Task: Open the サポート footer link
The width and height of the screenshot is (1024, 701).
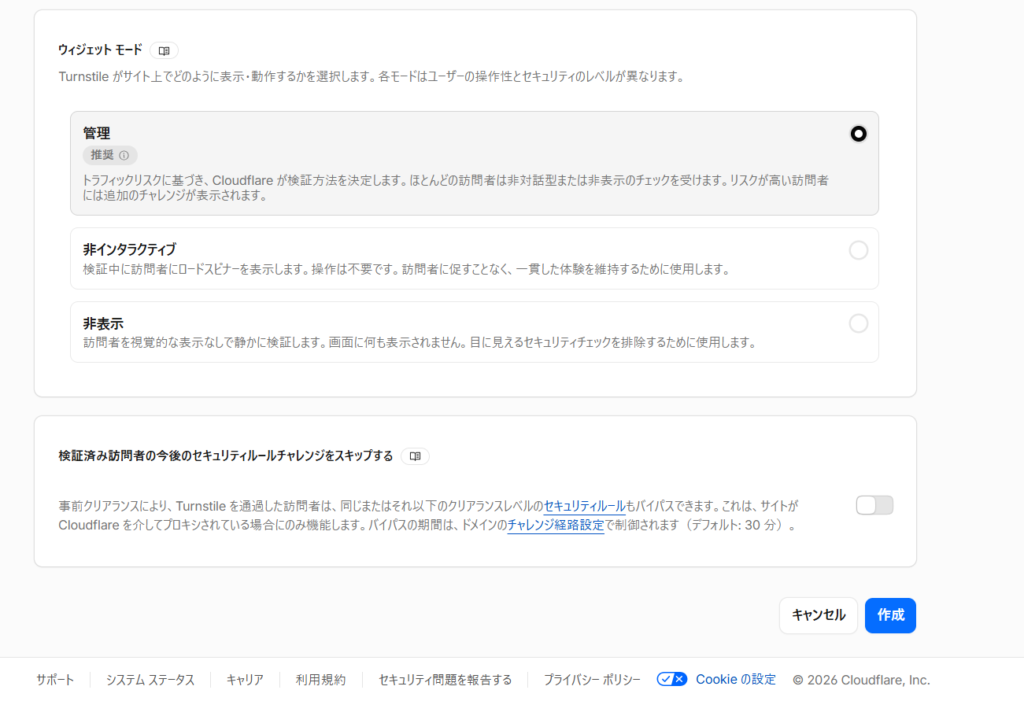Action: pos(55,680)
